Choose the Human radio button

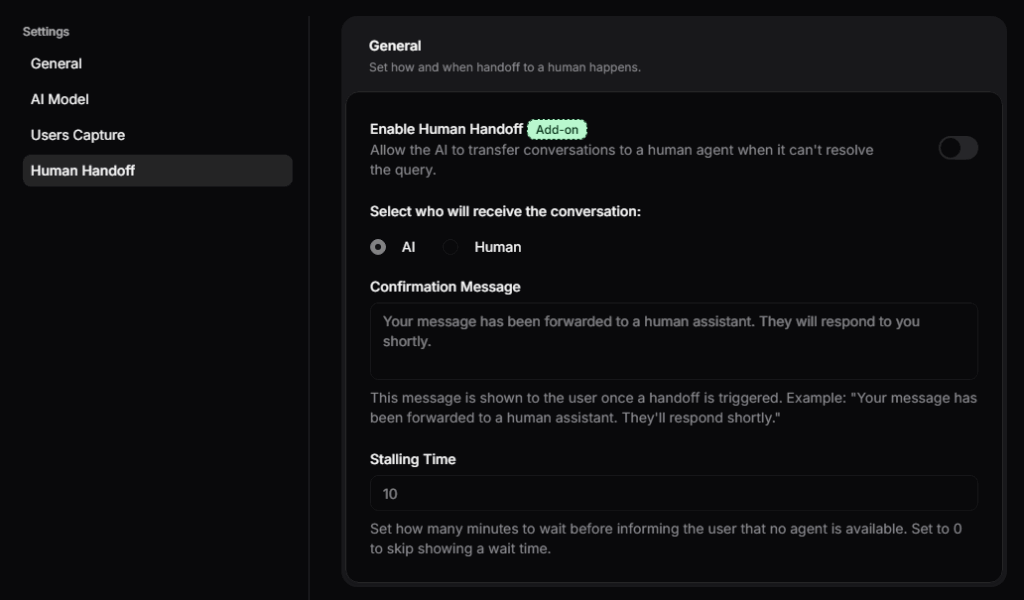tap(451, 247)
